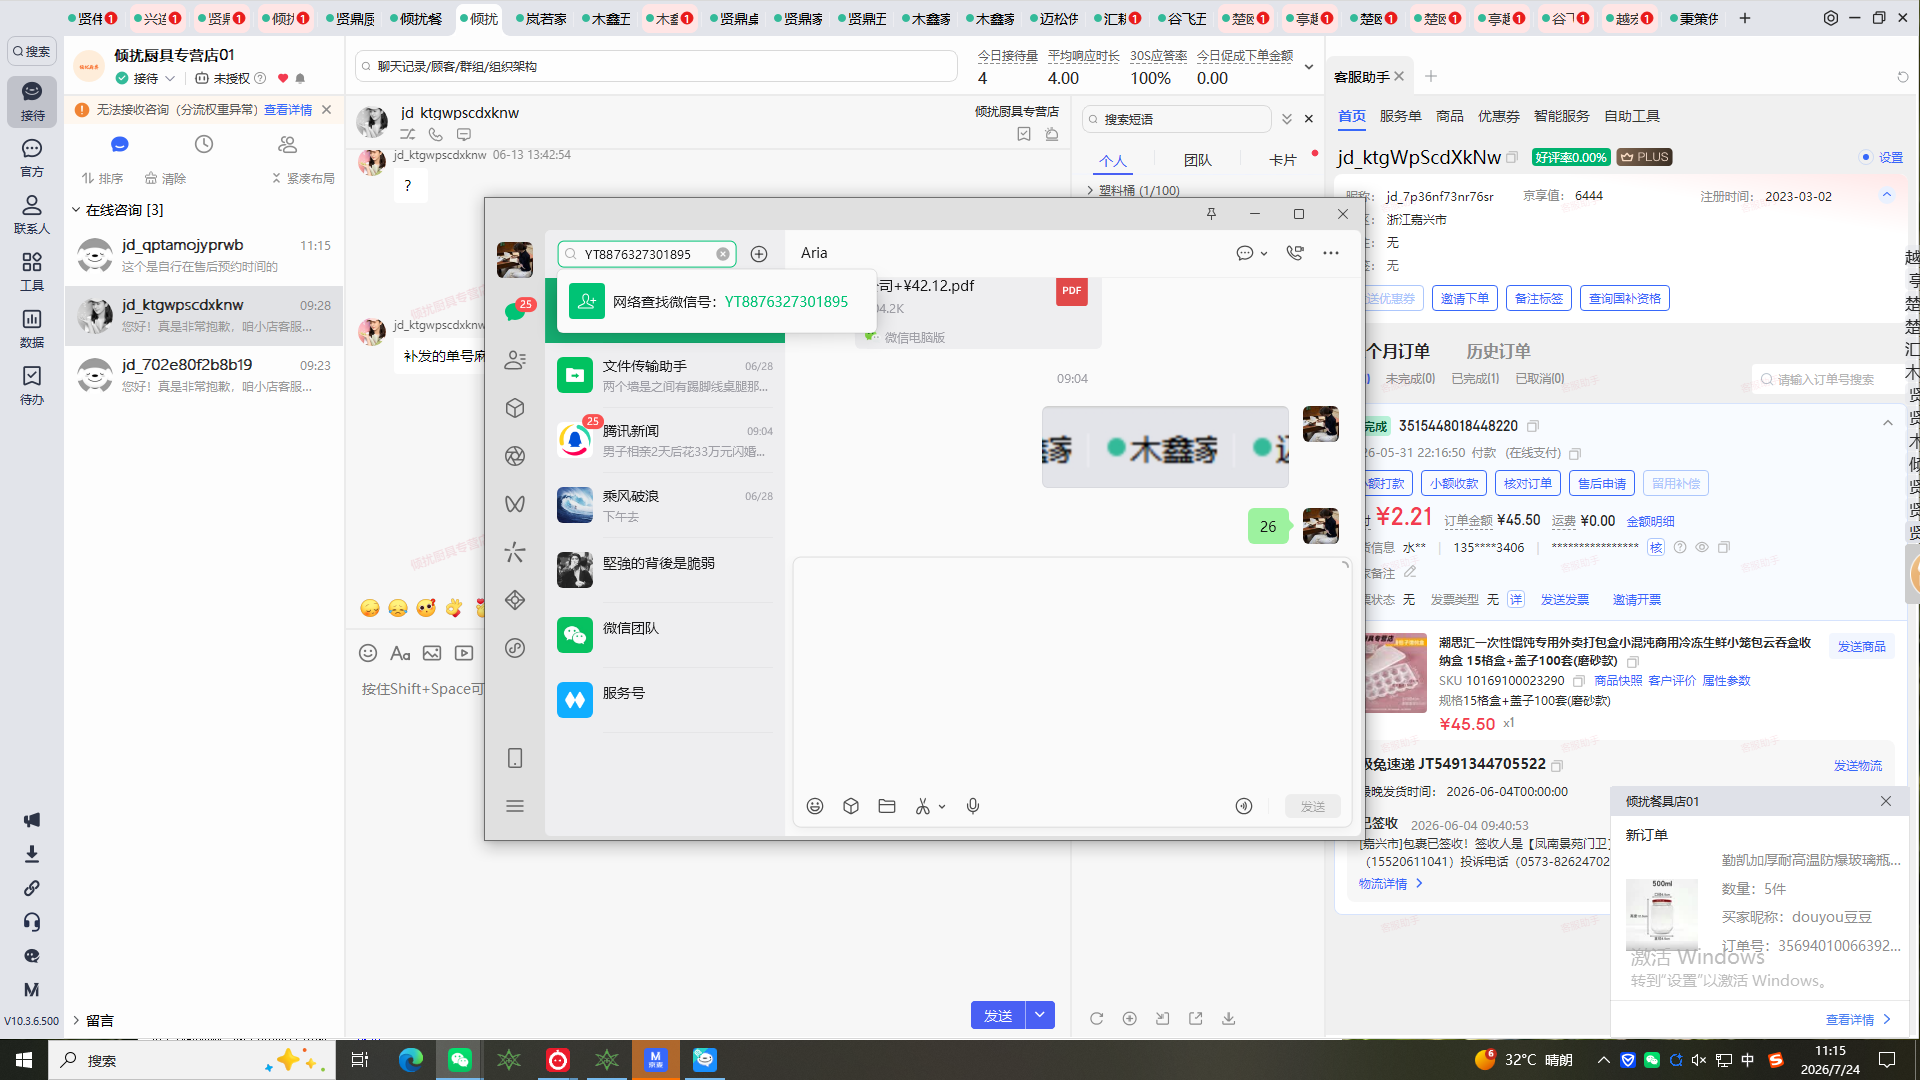Select the 团队 phrases tab
Image resolution: width=1920 pixels, height=1080 pixels.
pos(1197,160)
